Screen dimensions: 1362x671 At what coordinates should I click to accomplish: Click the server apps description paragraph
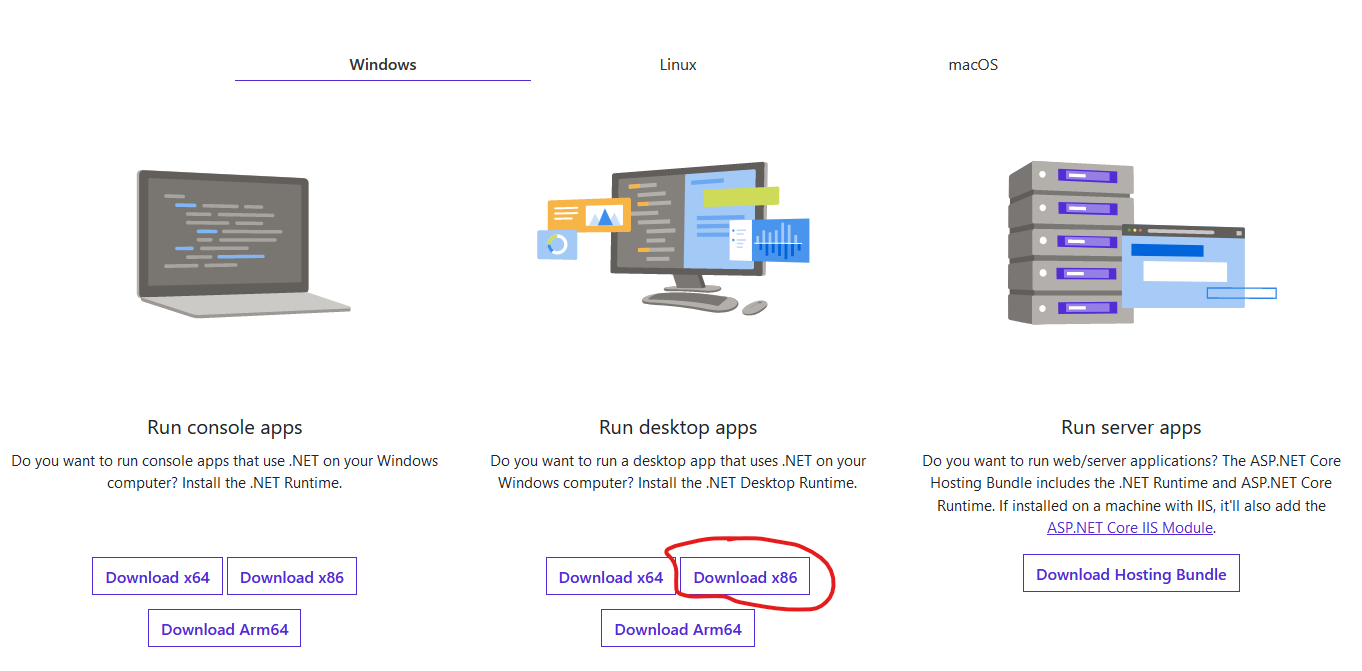click(x=1131, y=494)
